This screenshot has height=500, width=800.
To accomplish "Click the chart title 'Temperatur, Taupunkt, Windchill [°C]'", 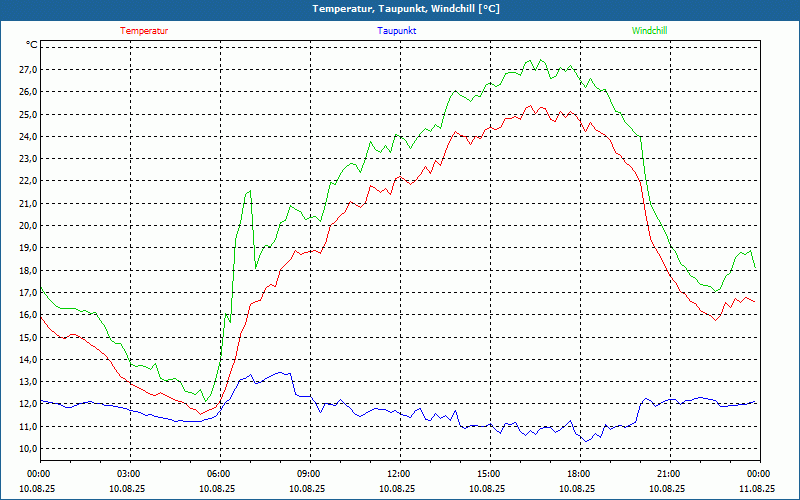I will point(406,9).
